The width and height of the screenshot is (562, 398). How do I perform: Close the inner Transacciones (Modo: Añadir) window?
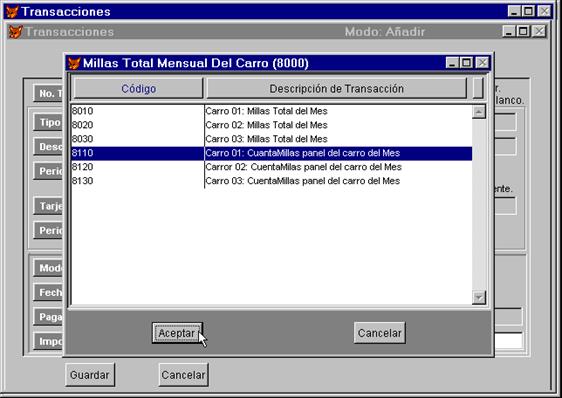tap(539, 32)
